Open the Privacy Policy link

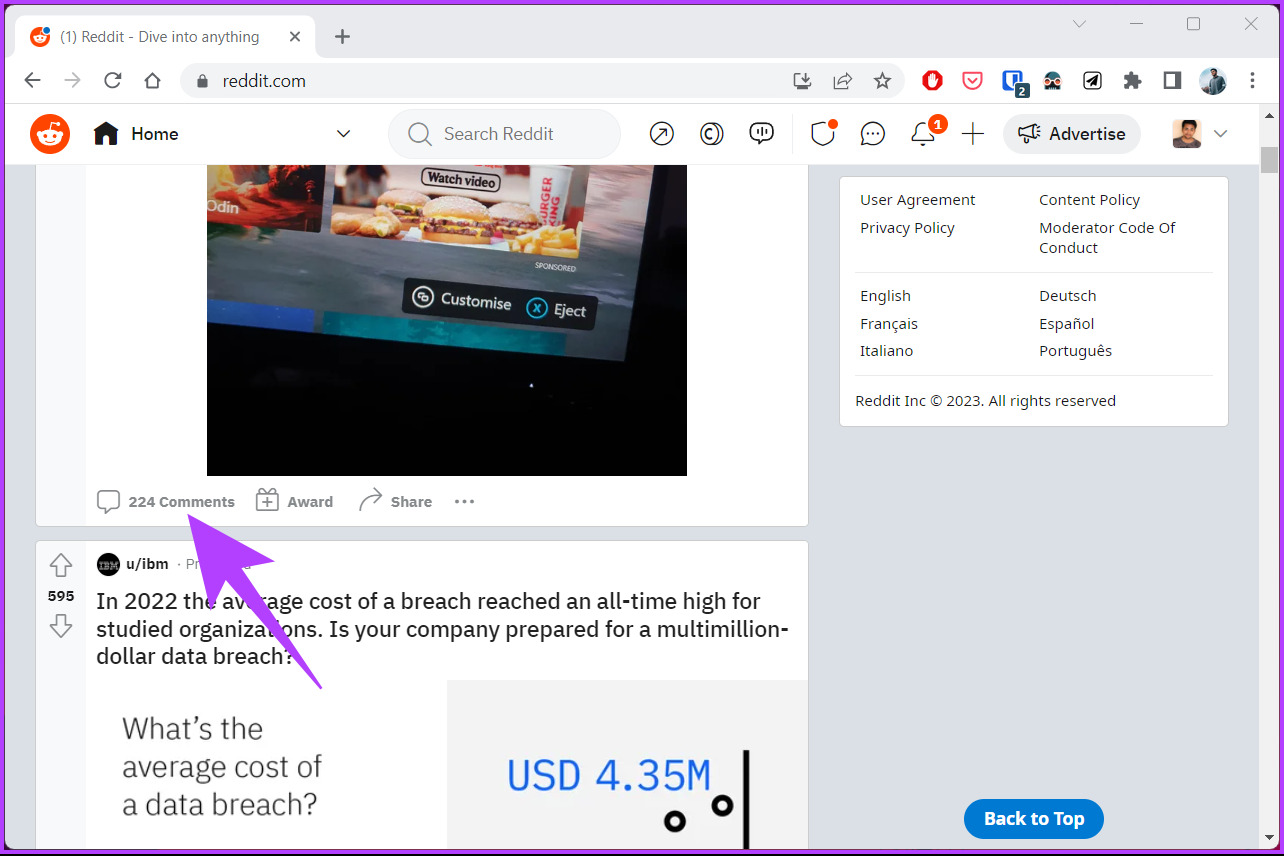906,227
